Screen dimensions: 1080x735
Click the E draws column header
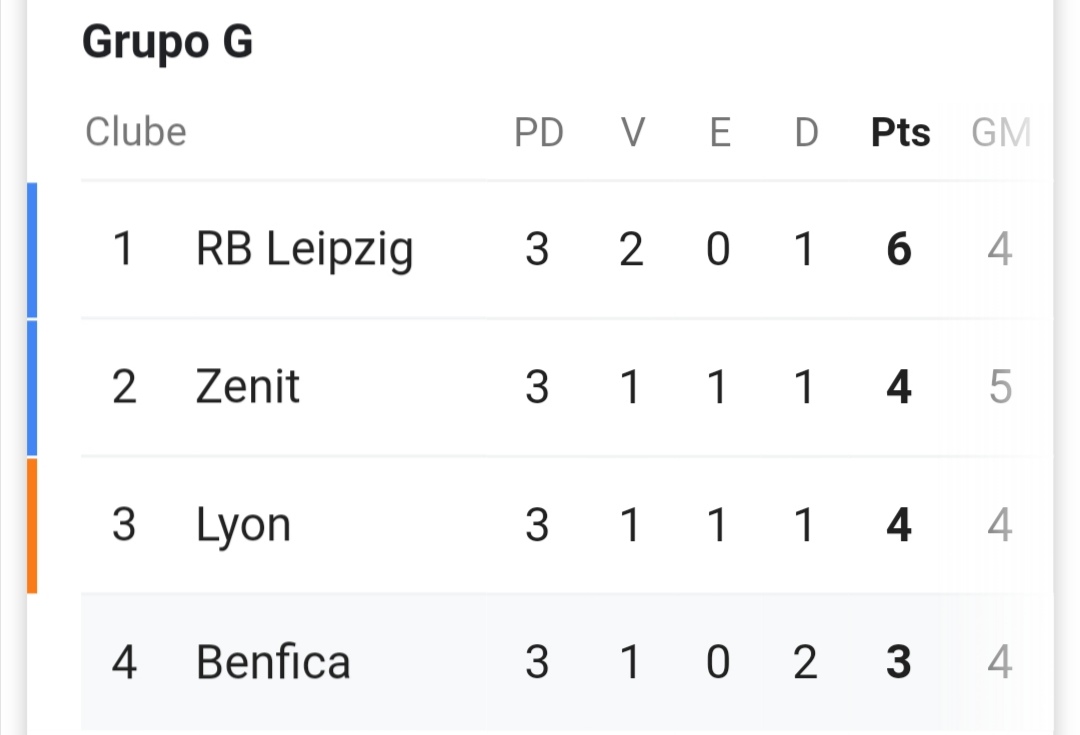(720, 132)
